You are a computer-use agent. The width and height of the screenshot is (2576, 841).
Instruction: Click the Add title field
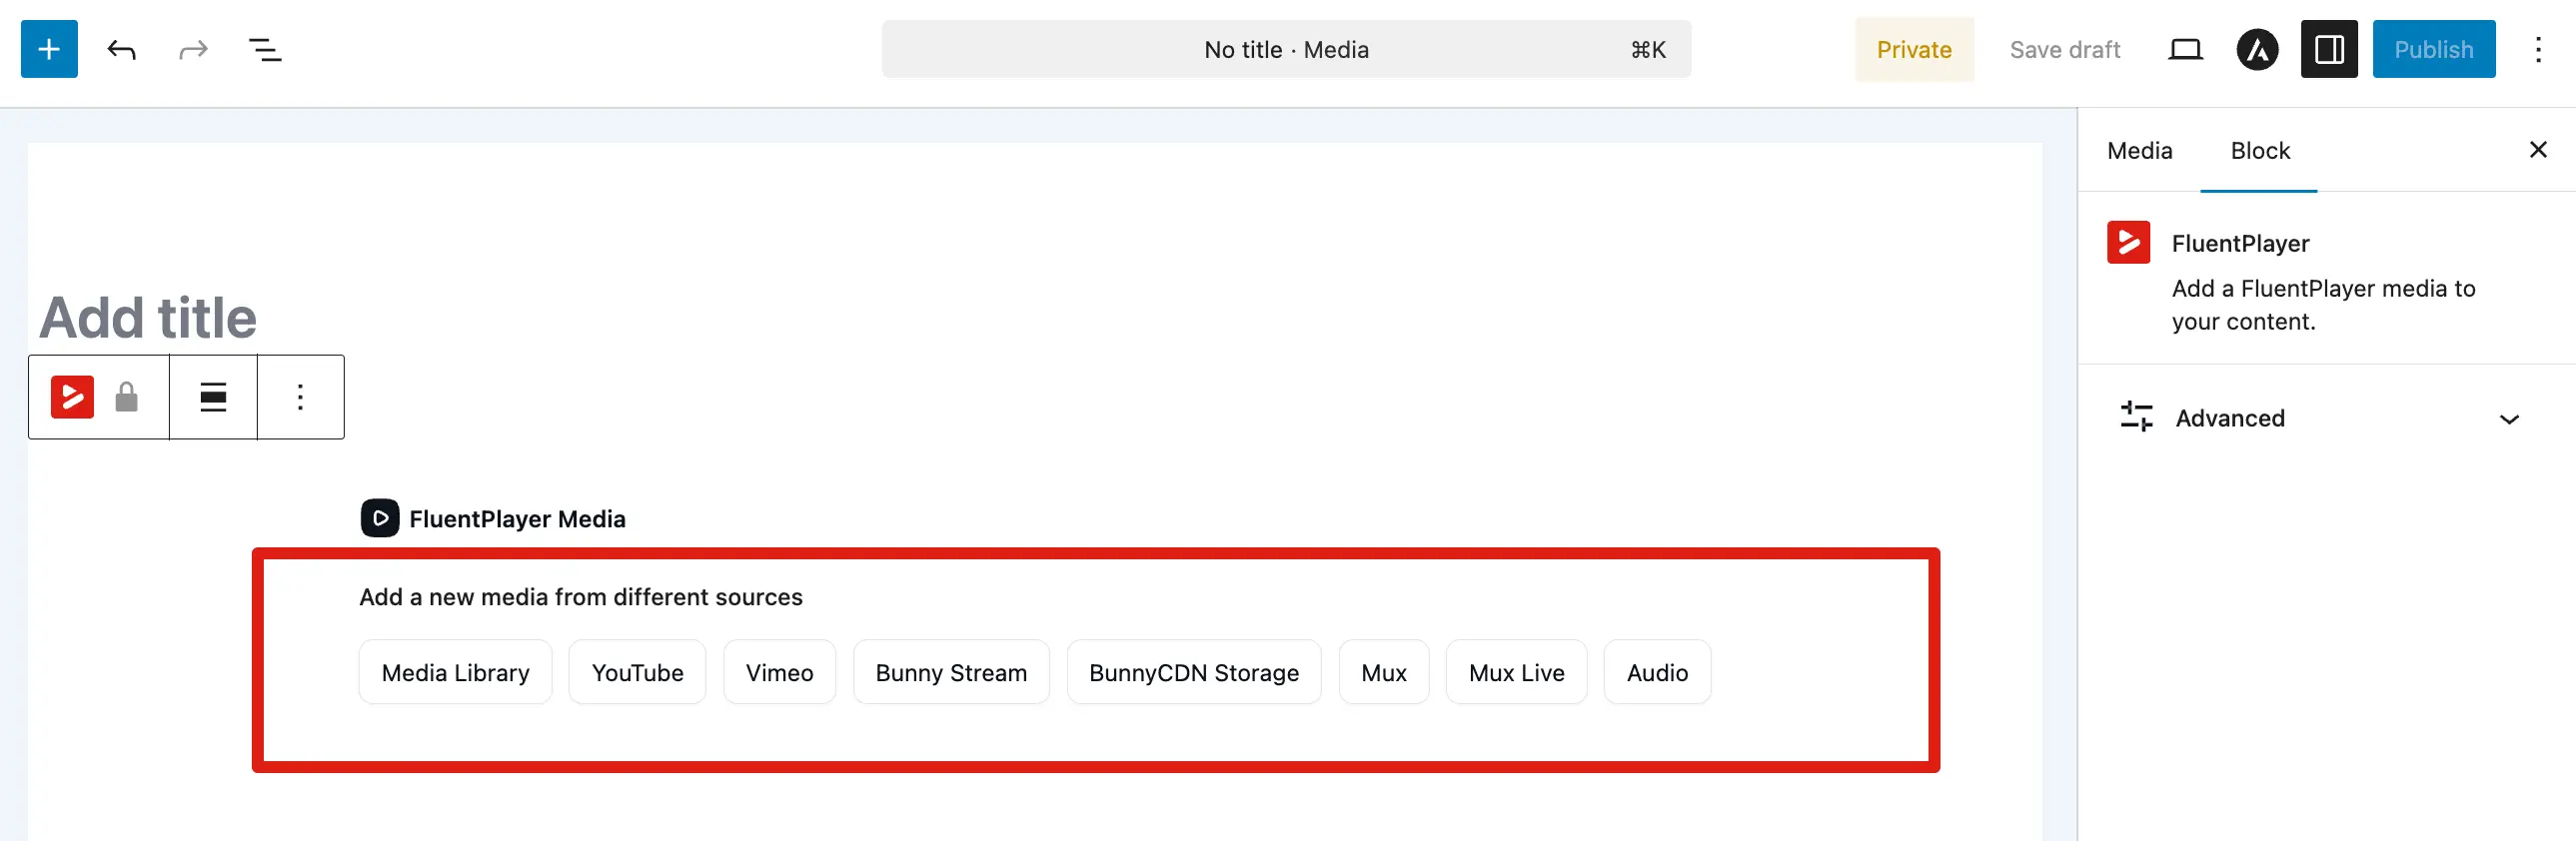[148, 317]
